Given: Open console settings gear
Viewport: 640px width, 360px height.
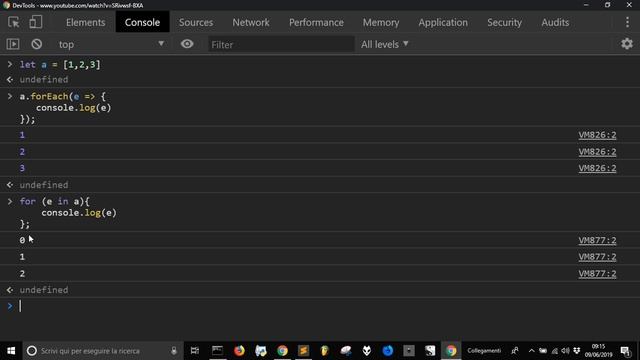Looking at the screenshot, I should [x=627, y=44].
